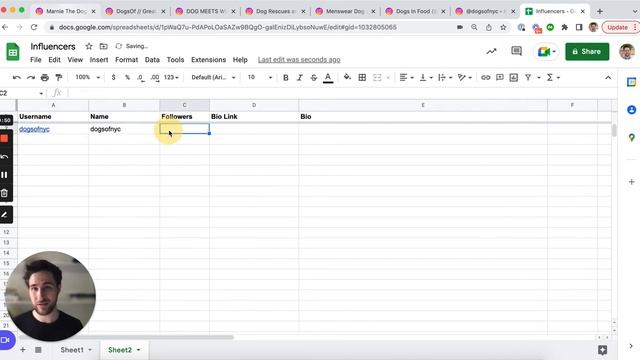Click the Insert link icon
The image size is (640, 360).
485,78
